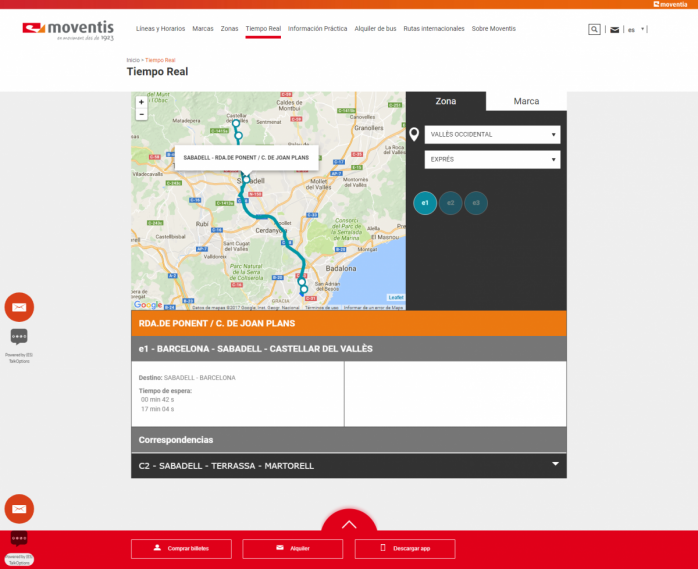This screenshot has width=698, height=569.
Task: Select the e2 line circle
Action: [450, 203]
